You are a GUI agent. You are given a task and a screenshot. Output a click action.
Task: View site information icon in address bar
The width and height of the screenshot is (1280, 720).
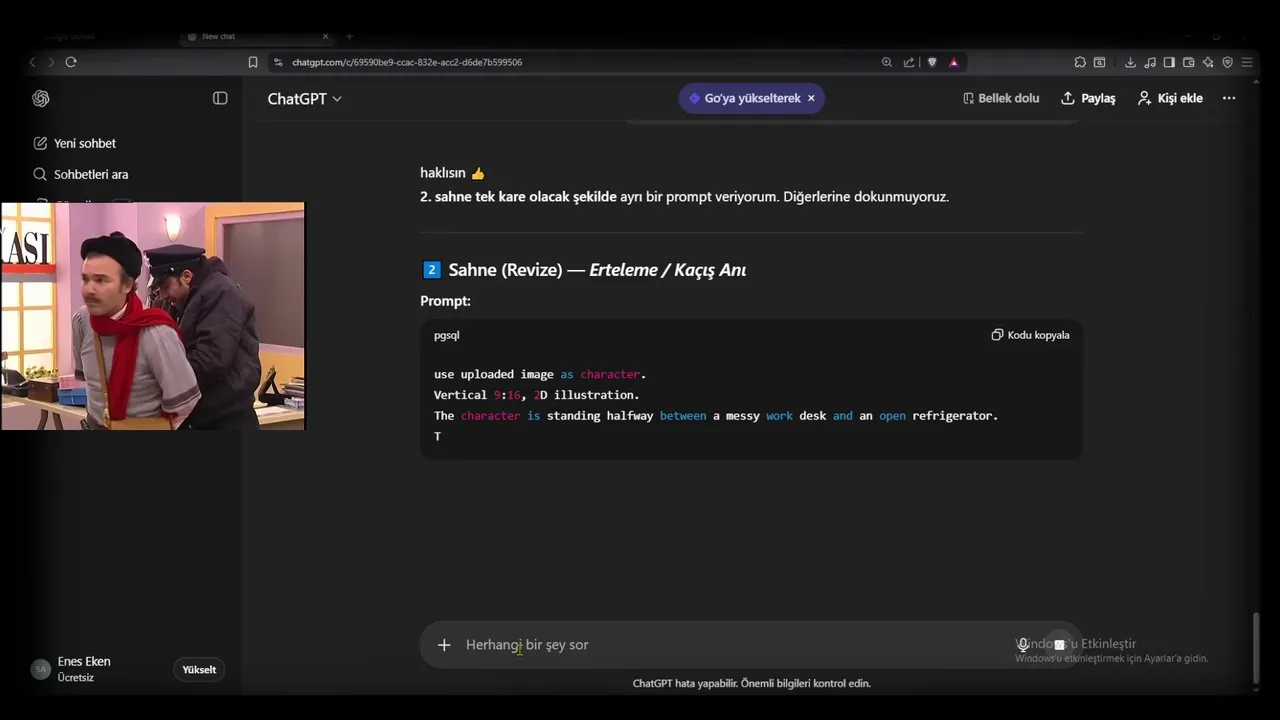277,62
